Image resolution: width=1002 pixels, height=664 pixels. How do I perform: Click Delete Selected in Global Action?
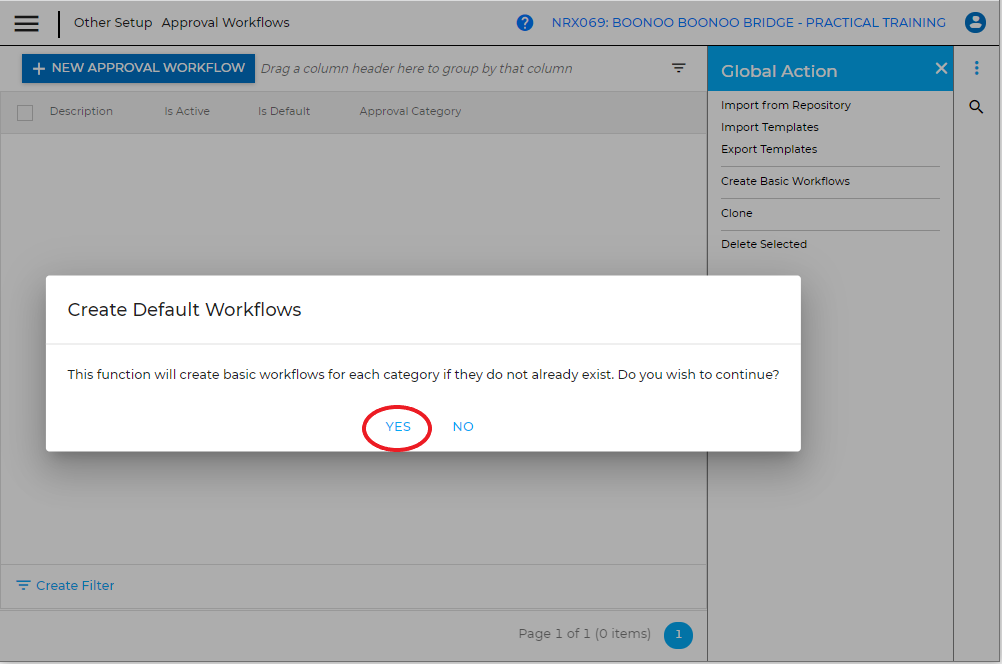coord(764,244)
